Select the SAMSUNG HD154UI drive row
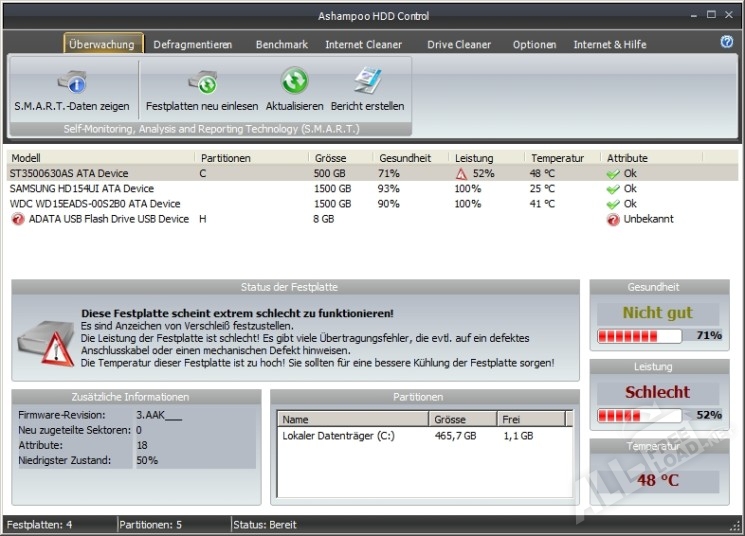Viewport: 745px width, 536px height. pos(82,189)
